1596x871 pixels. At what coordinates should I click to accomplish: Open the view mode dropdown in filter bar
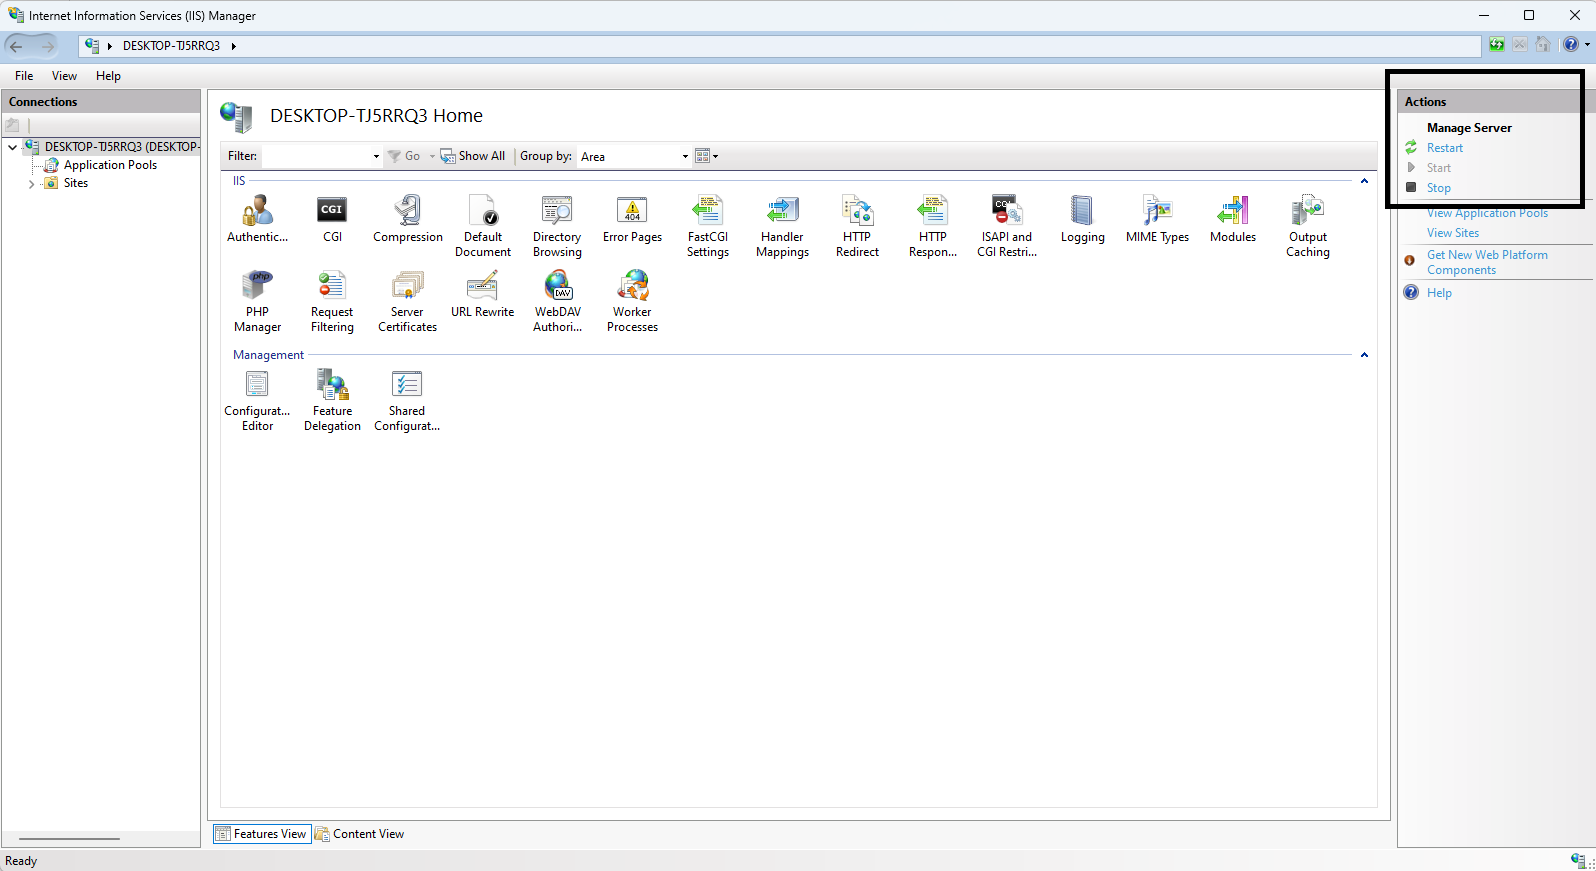click(x=707, y=156)
